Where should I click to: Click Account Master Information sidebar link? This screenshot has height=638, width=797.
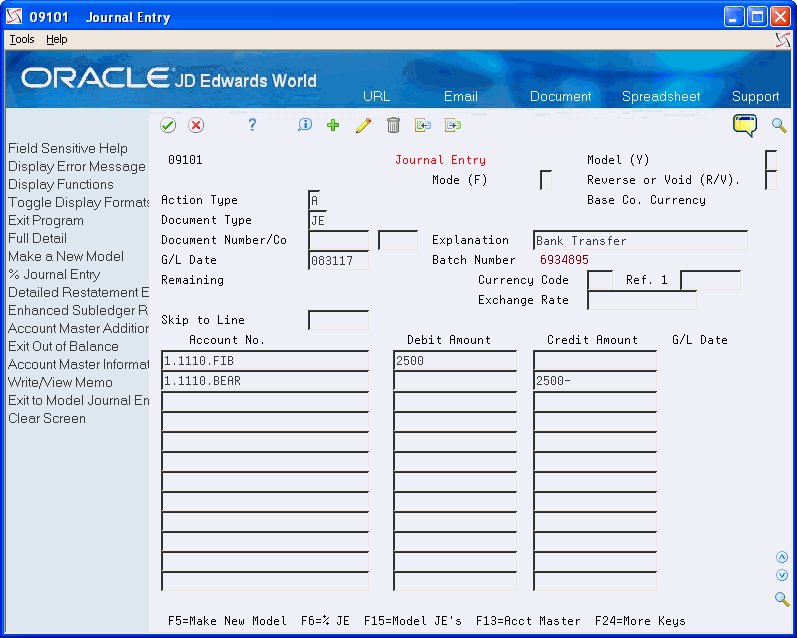tap(78, 364)
